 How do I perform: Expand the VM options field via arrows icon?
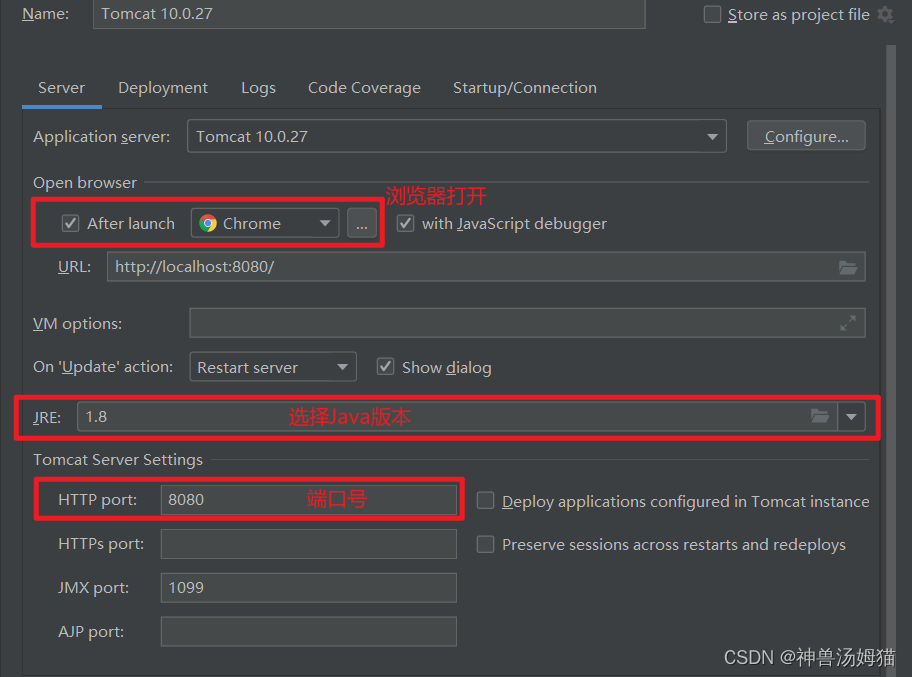tap(847, 323)
